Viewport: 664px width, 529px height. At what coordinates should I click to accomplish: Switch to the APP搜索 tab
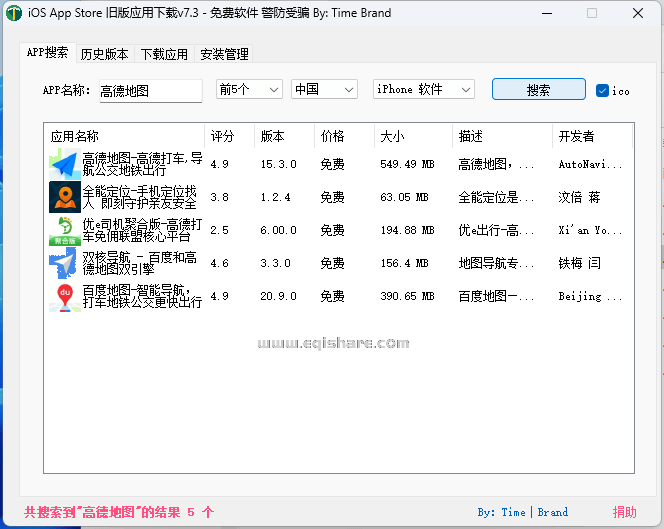pyautogui.click(x=47, y=53)
